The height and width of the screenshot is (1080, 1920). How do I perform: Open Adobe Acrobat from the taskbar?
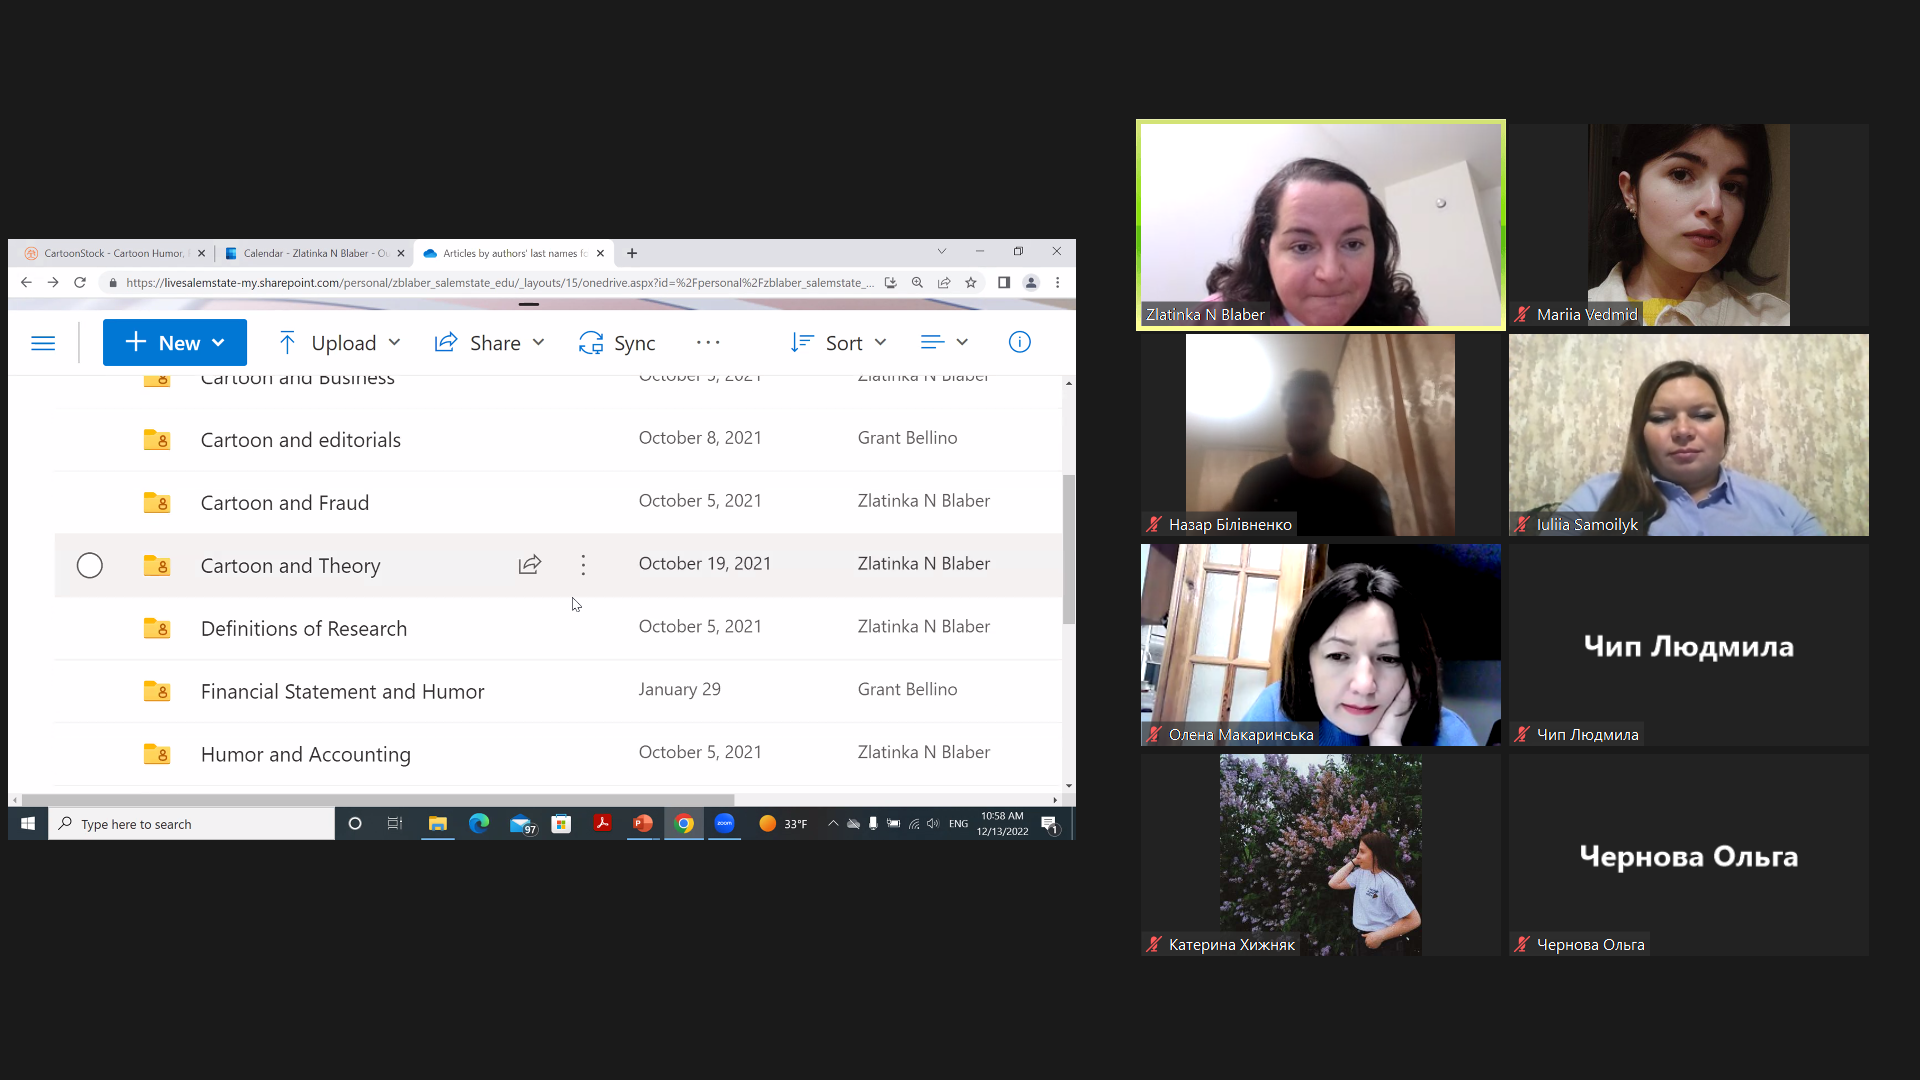coord(602,824)
